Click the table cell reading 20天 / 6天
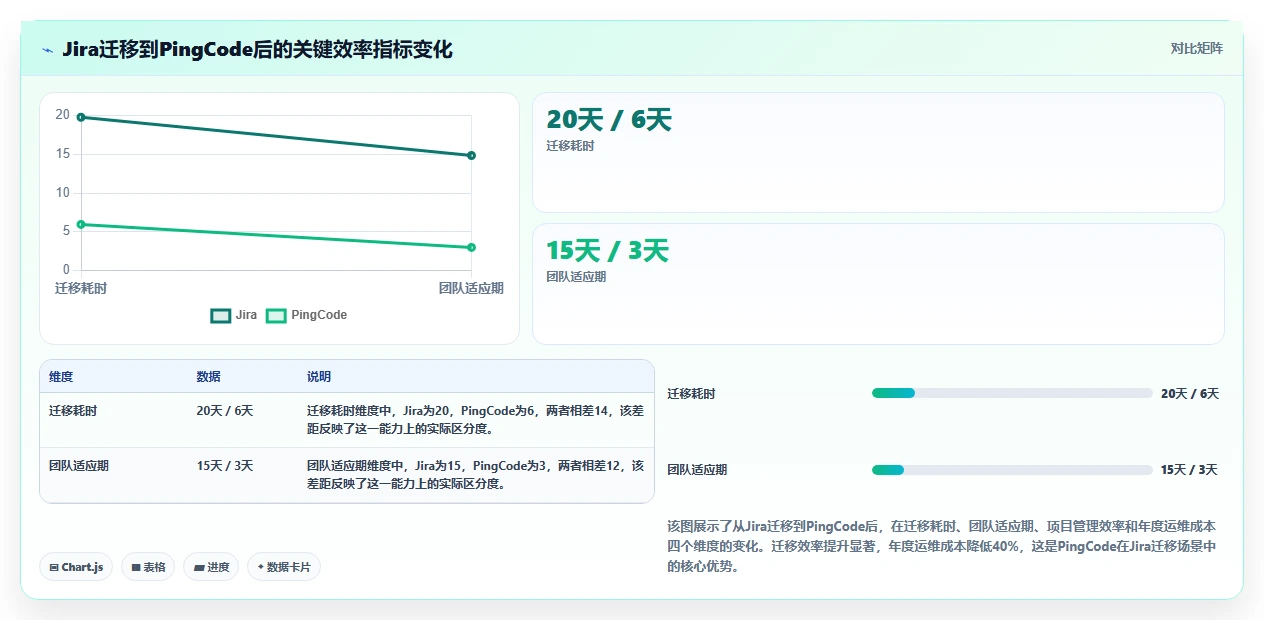Image resolution: width=1264 pixels, height=620 pixels. click(x=225, y=411)
